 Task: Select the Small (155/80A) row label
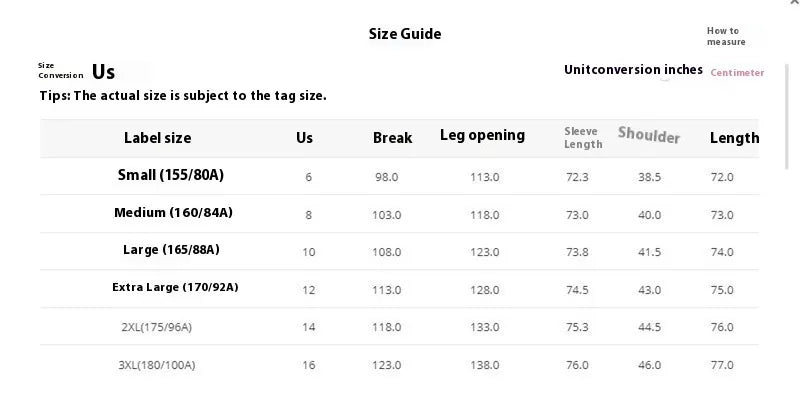click(x=171, y=176)
